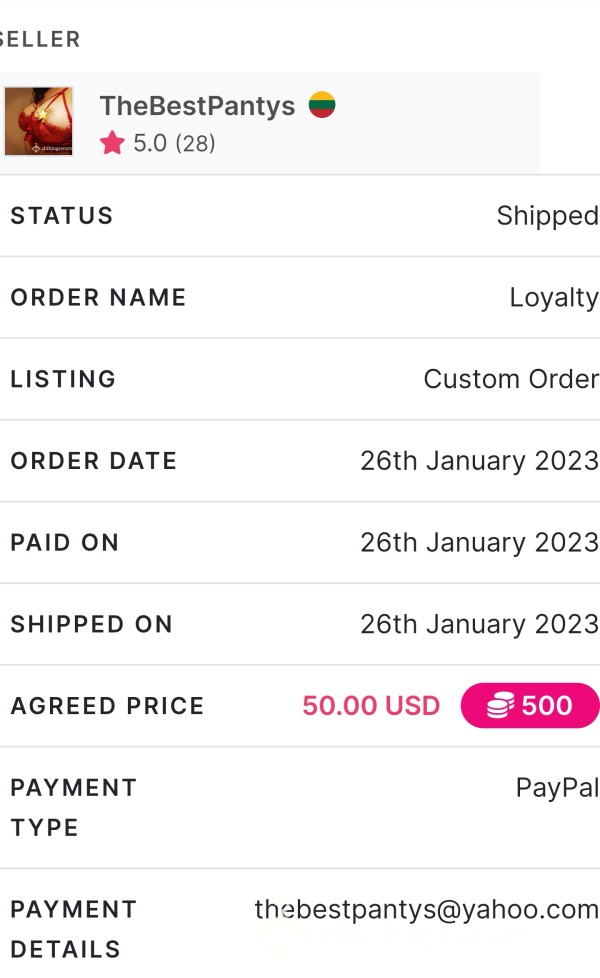The width and height of the screenshot is (600, 978).
Task: Click the pink rating star icon
Action: tap(112, 143)
